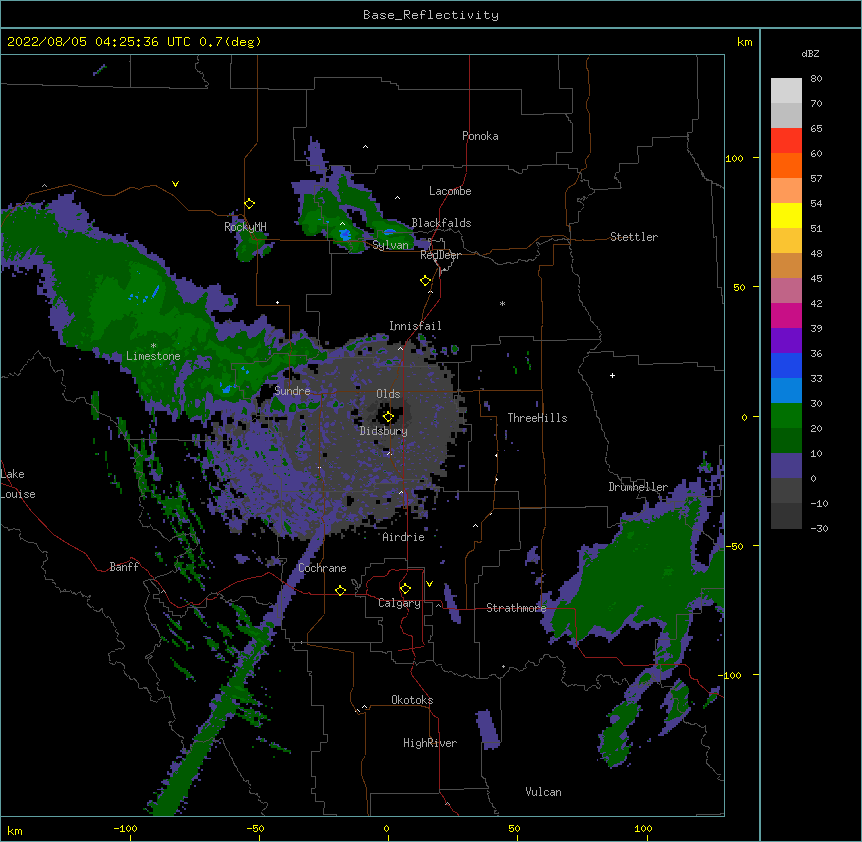Pick the magenta 42 dBZ legend swatch
The image size is (862, 842).
[x=786, y=315]
